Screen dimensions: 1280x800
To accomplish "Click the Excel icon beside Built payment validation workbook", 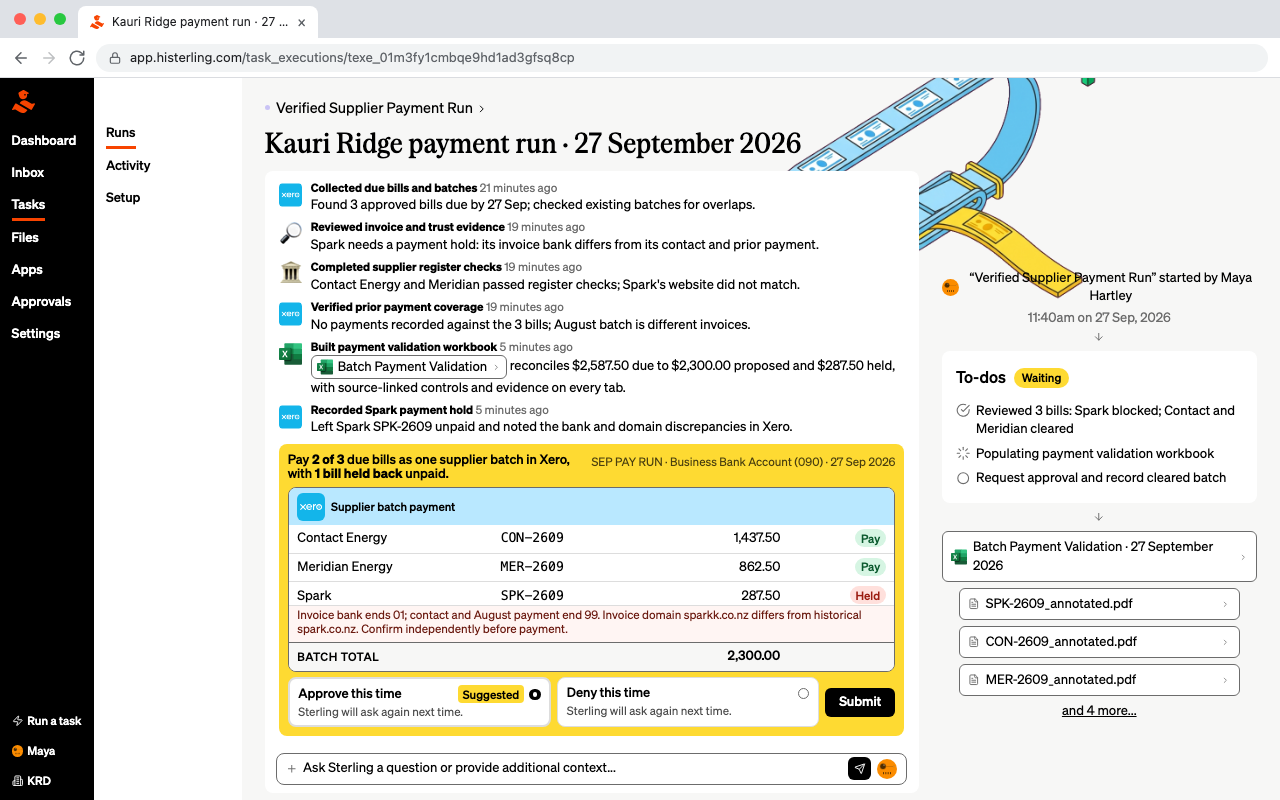I will [290, 354].
